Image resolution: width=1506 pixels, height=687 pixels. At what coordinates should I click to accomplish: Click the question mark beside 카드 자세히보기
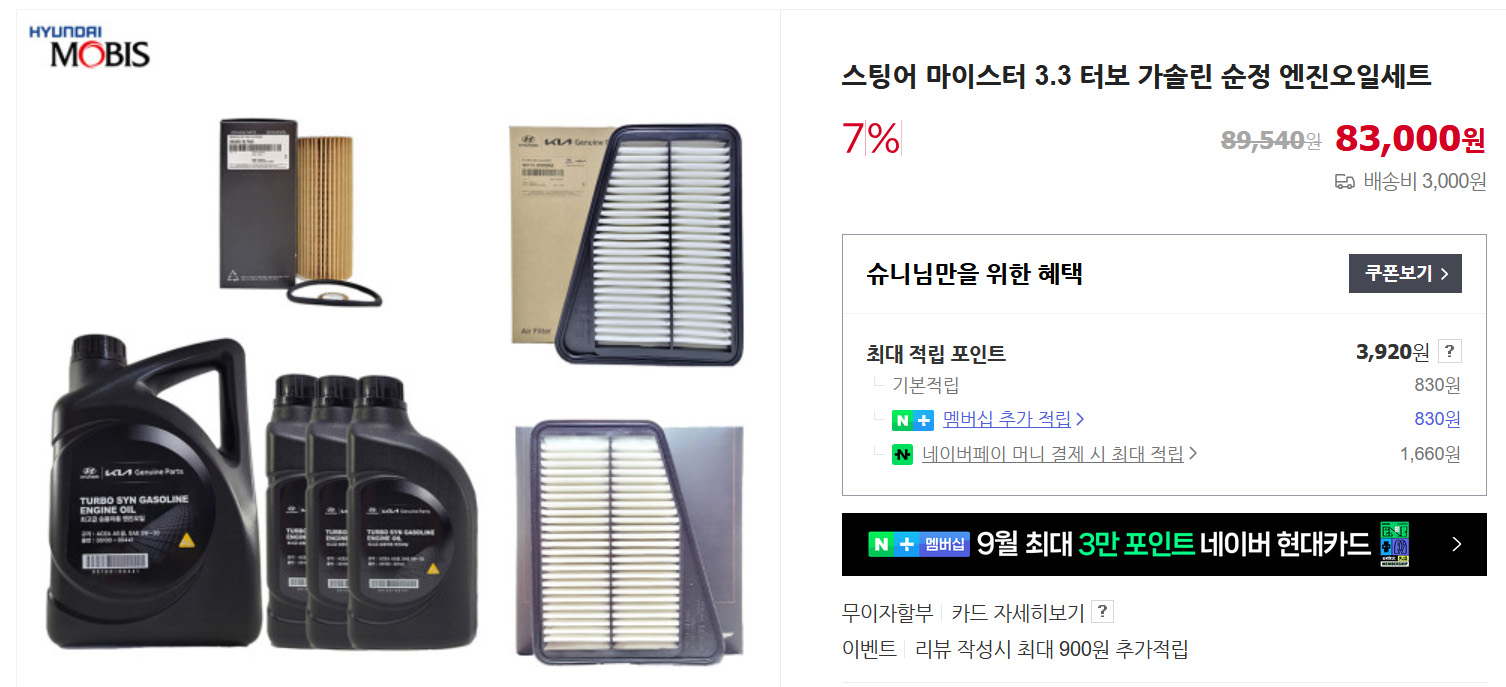pos(1102,612)
